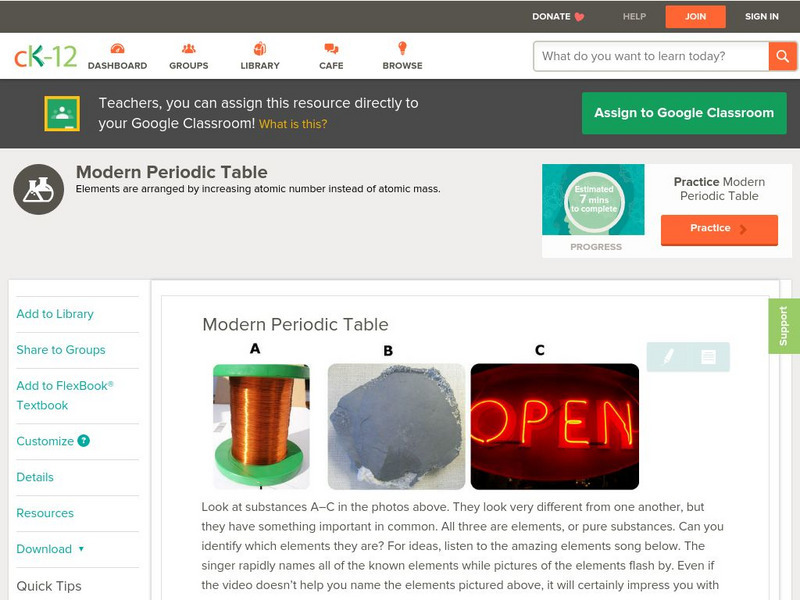Click the orange JOIN button
Viewport: 800px width, 600px height.
click(695, 17)
